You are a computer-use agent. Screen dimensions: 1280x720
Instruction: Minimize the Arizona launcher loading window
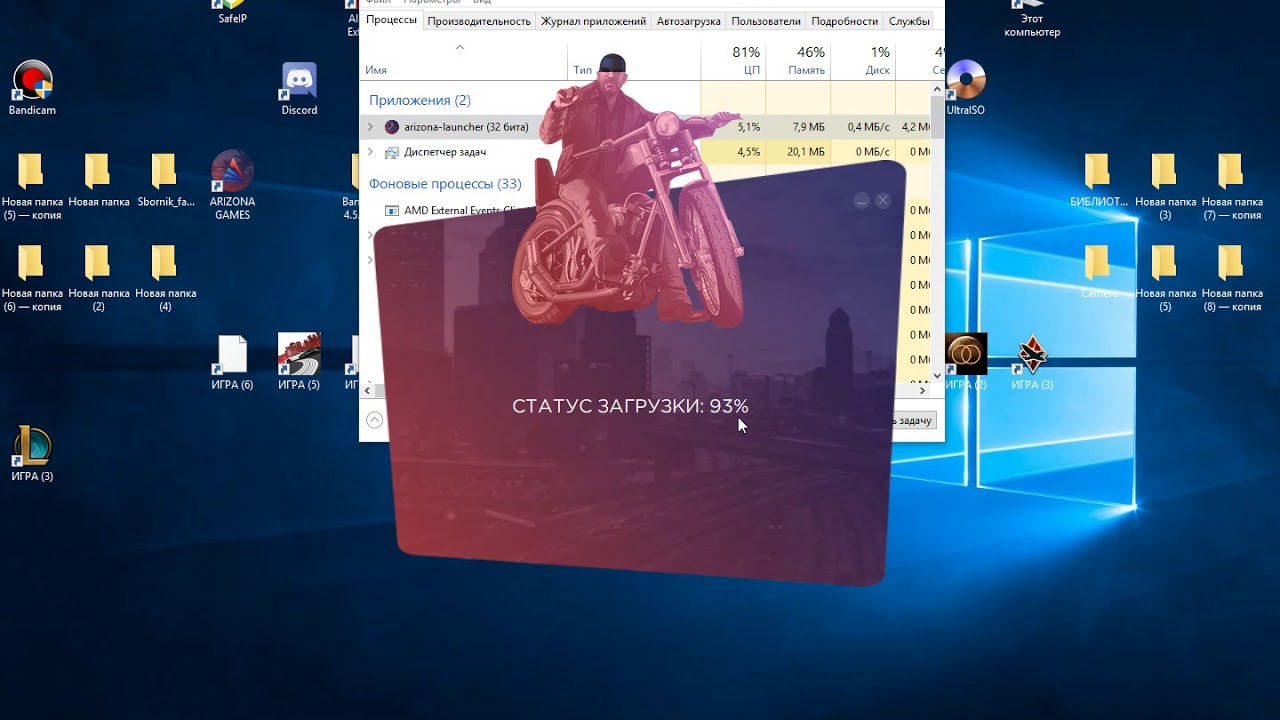[861, 201]
